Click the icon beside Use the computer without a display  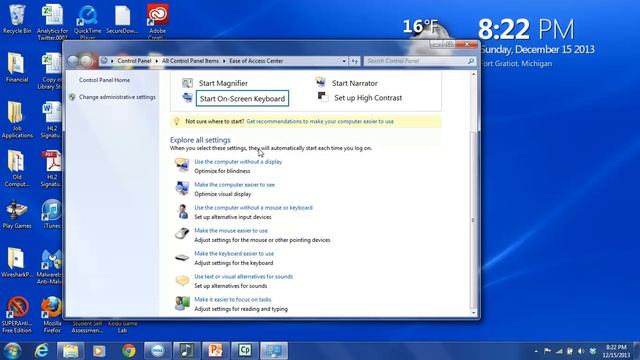point(182,165)
